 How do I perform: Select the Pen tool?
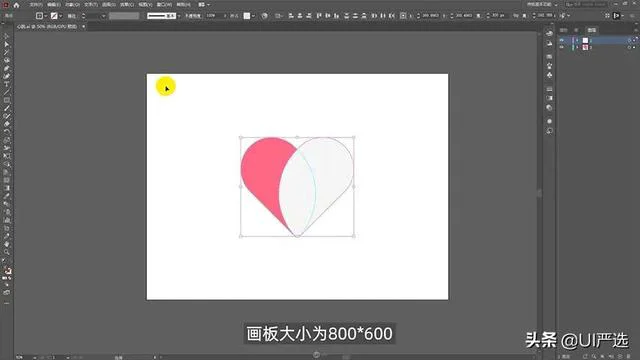click(7, 69)
